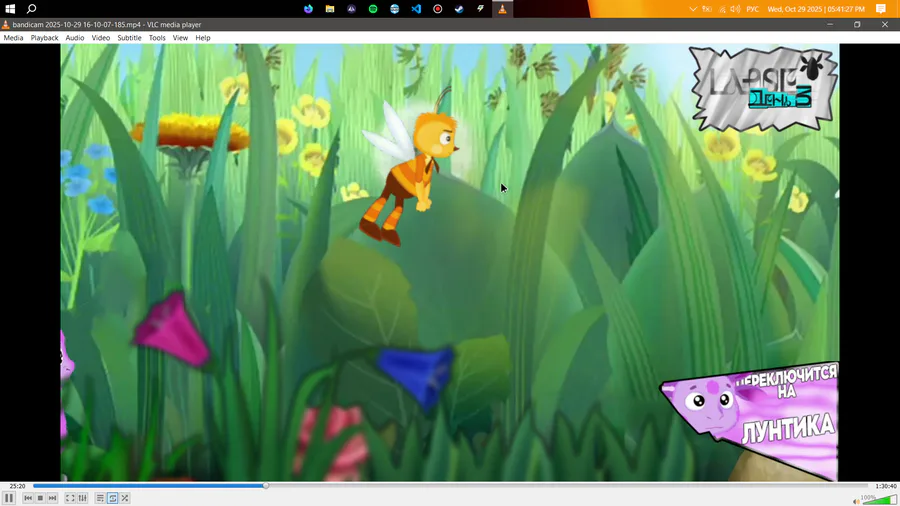Viewport: 900px width, 506px height.
Task: Stop playback with the stop button
Action: [40, 498]
